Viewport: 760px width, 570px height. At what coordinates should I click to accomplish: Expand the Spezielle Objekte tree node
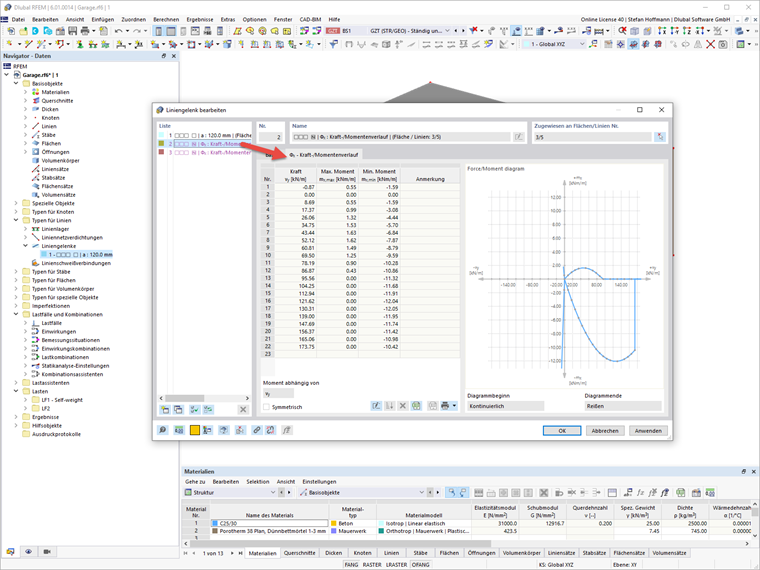click(16, 203)
